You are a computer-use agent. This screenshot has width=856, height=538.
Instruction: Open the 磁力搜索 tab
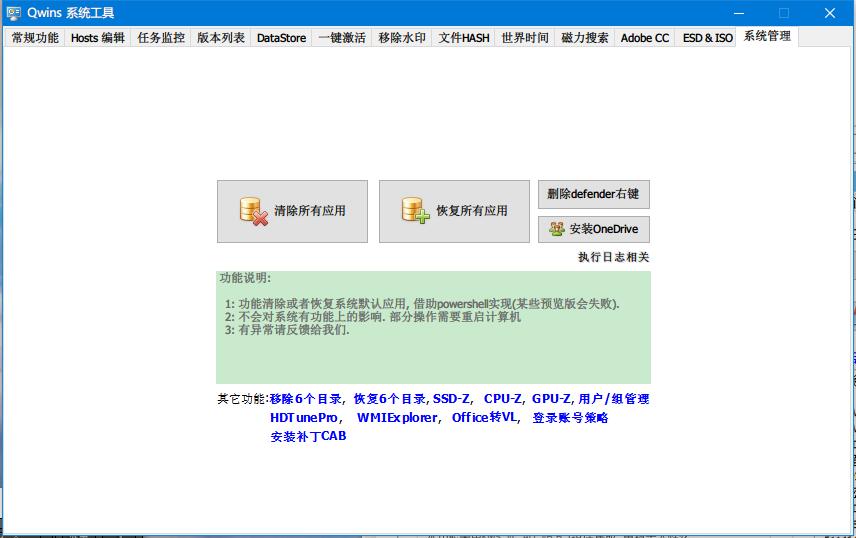585,38
